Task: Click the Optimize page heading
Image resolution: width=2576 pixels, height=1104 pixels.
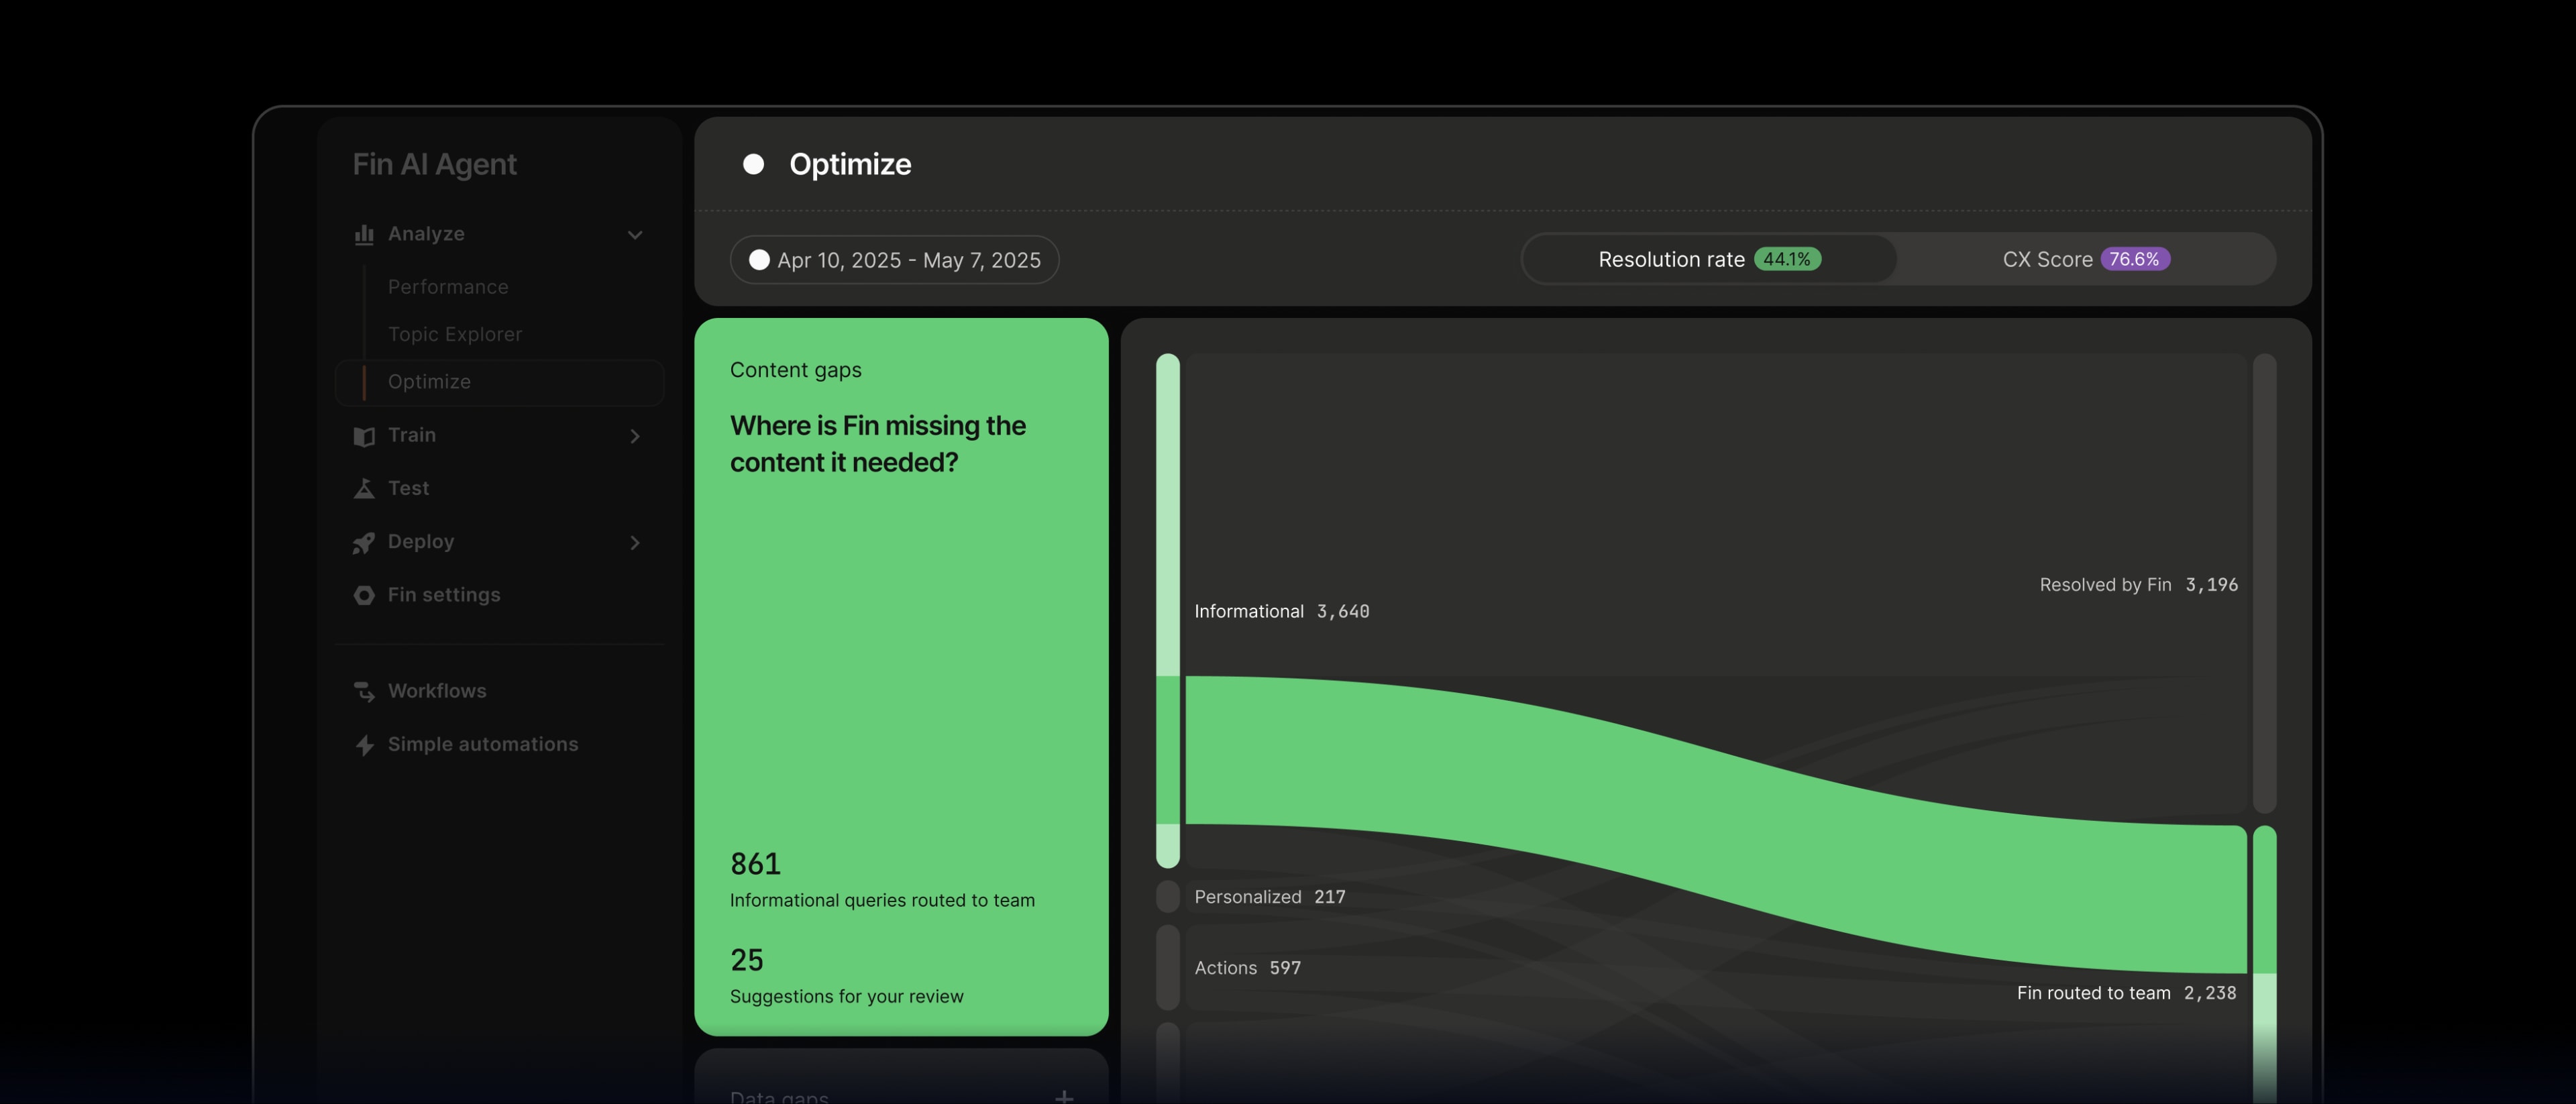Action: pyautogui.click(x=850, y=164)
